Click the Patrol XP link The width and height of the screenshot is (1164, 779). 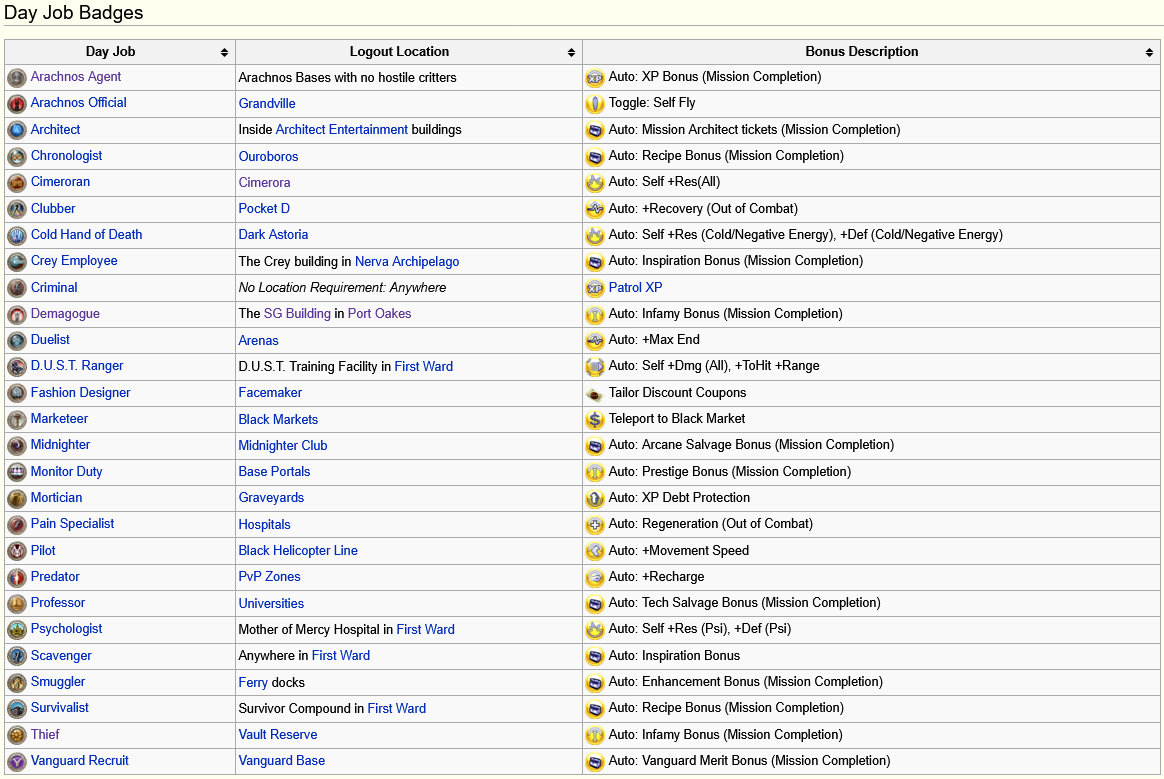[635, 287]
